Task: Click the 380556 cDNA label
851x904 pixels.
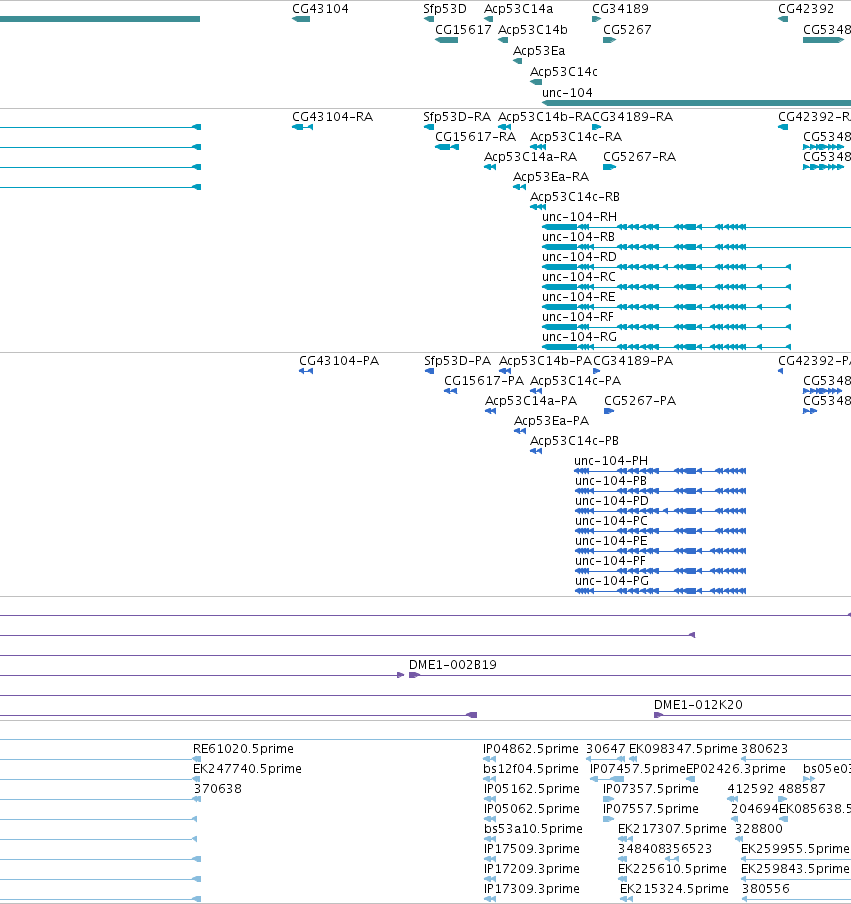Action: coord(766,888)
